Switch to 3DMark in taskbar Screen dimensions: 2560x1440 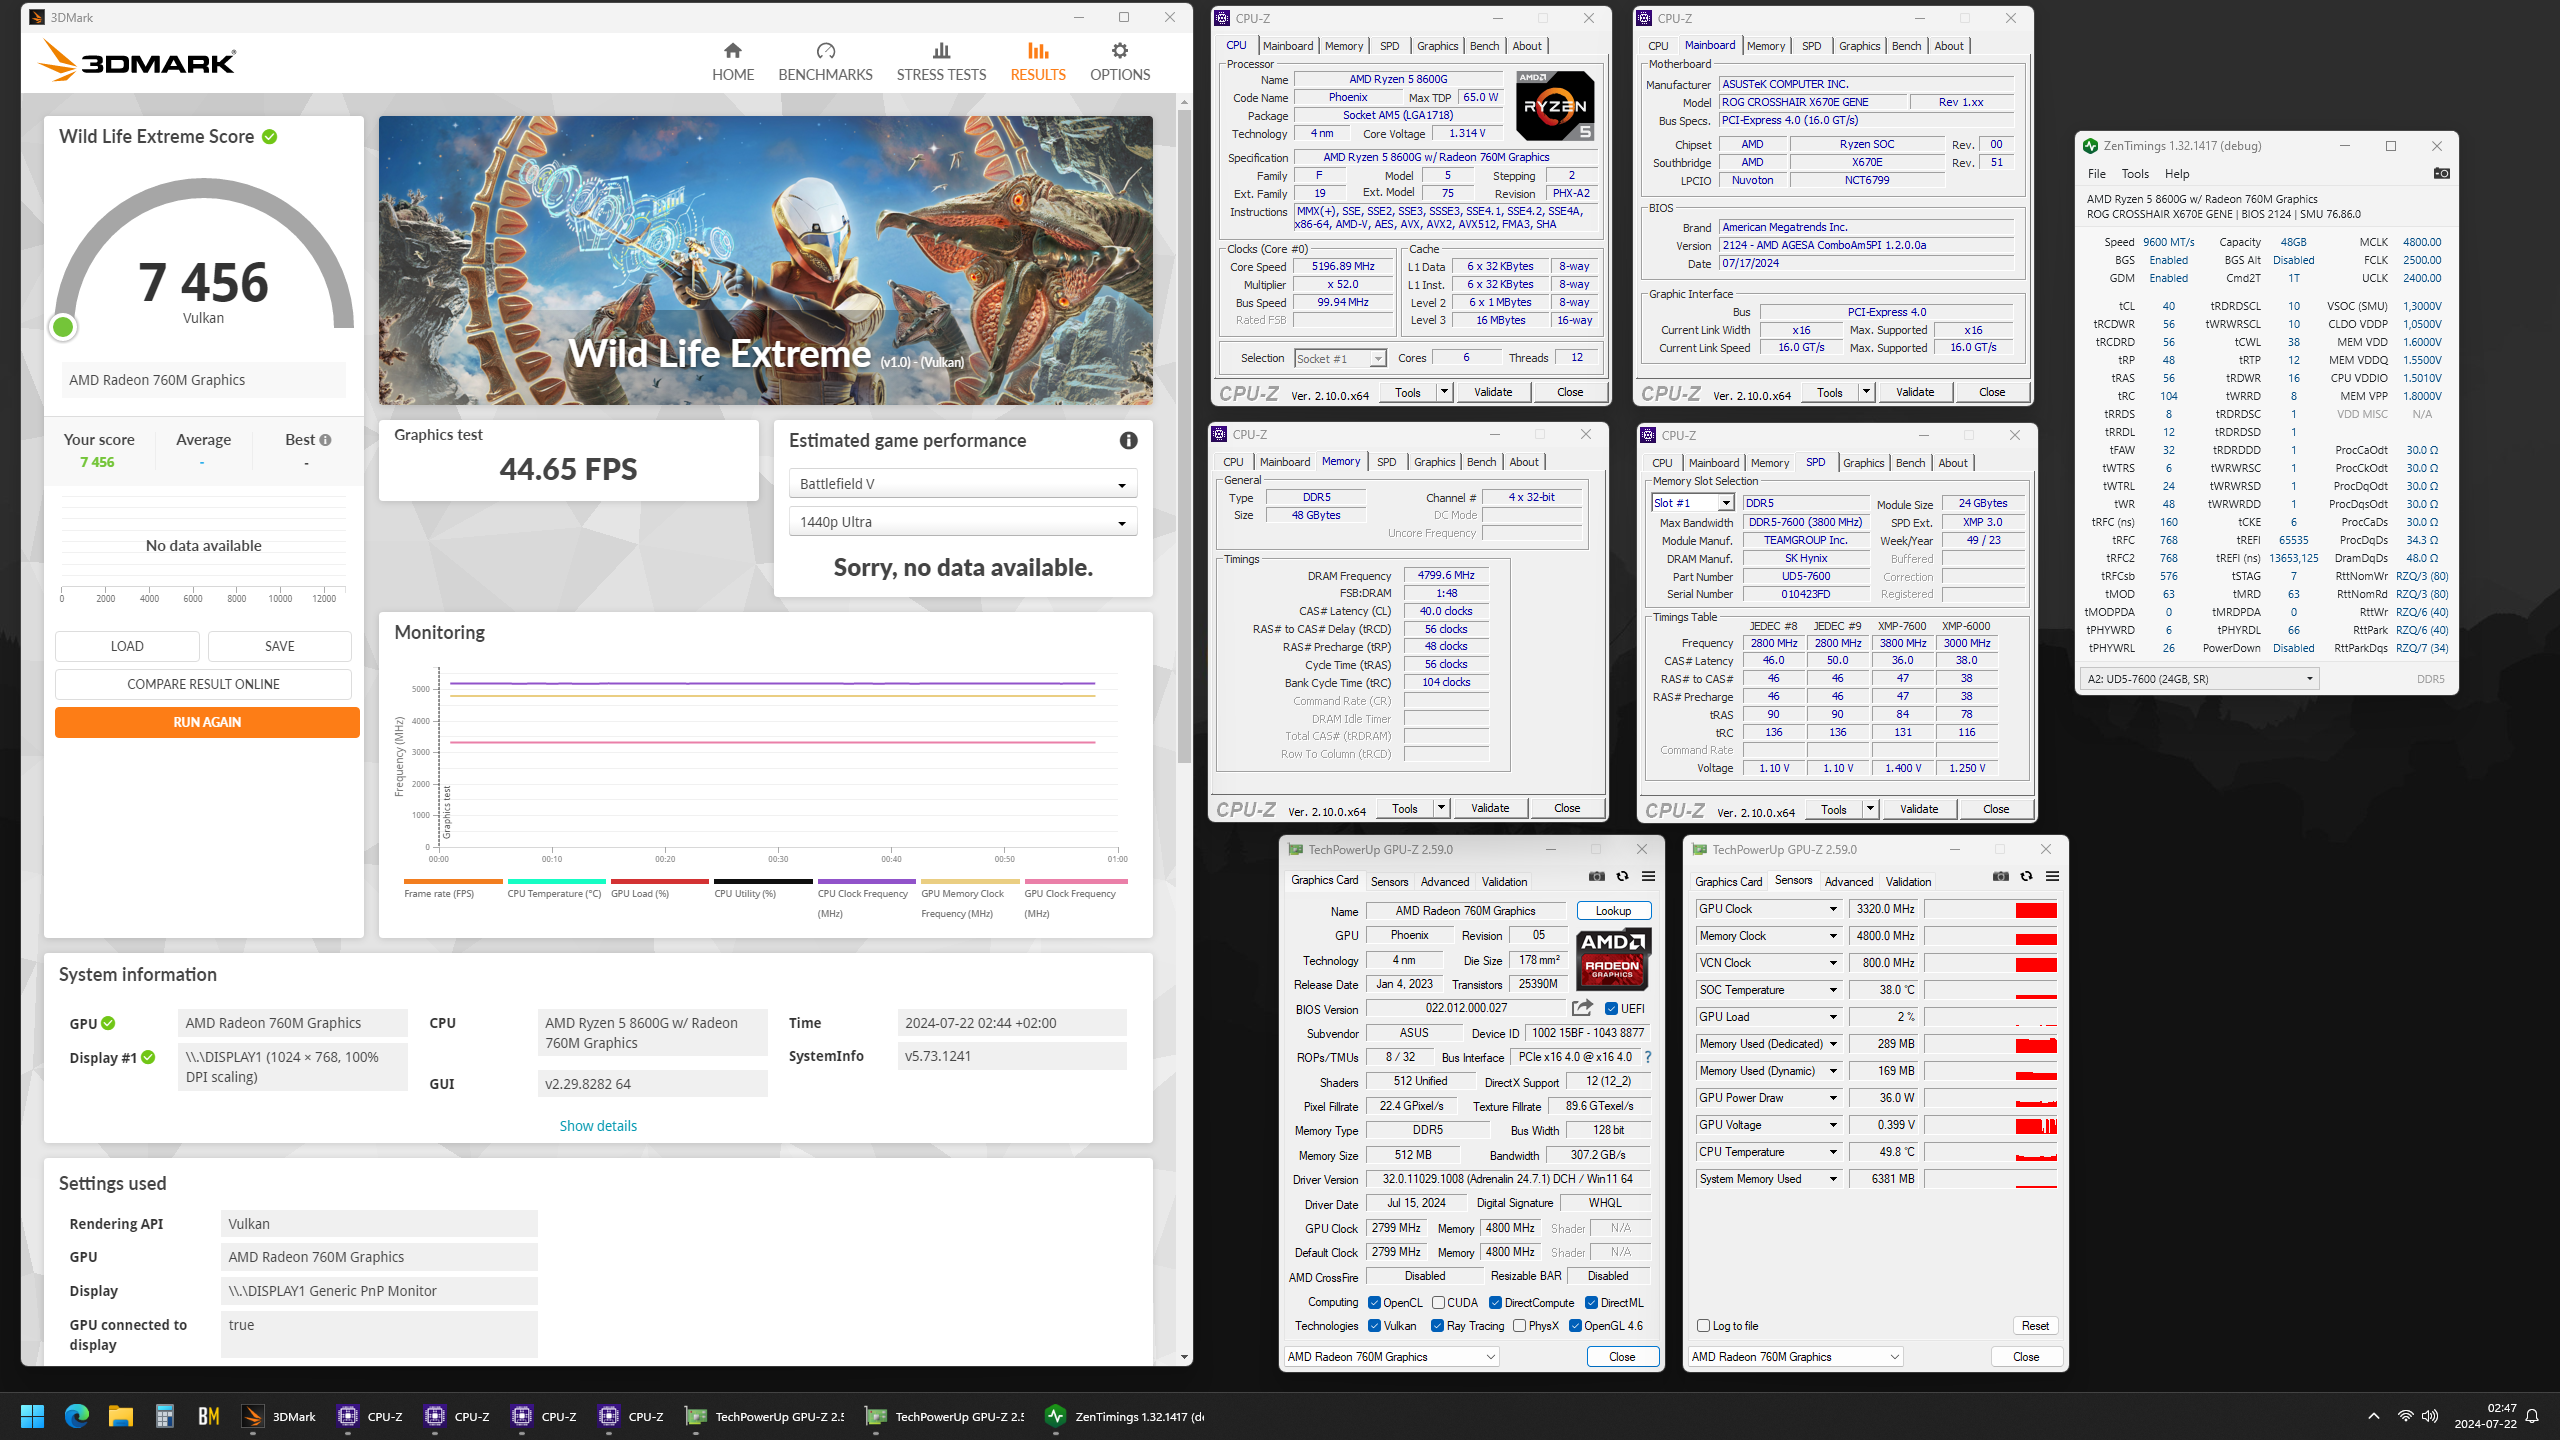(x=280, y=1416)
